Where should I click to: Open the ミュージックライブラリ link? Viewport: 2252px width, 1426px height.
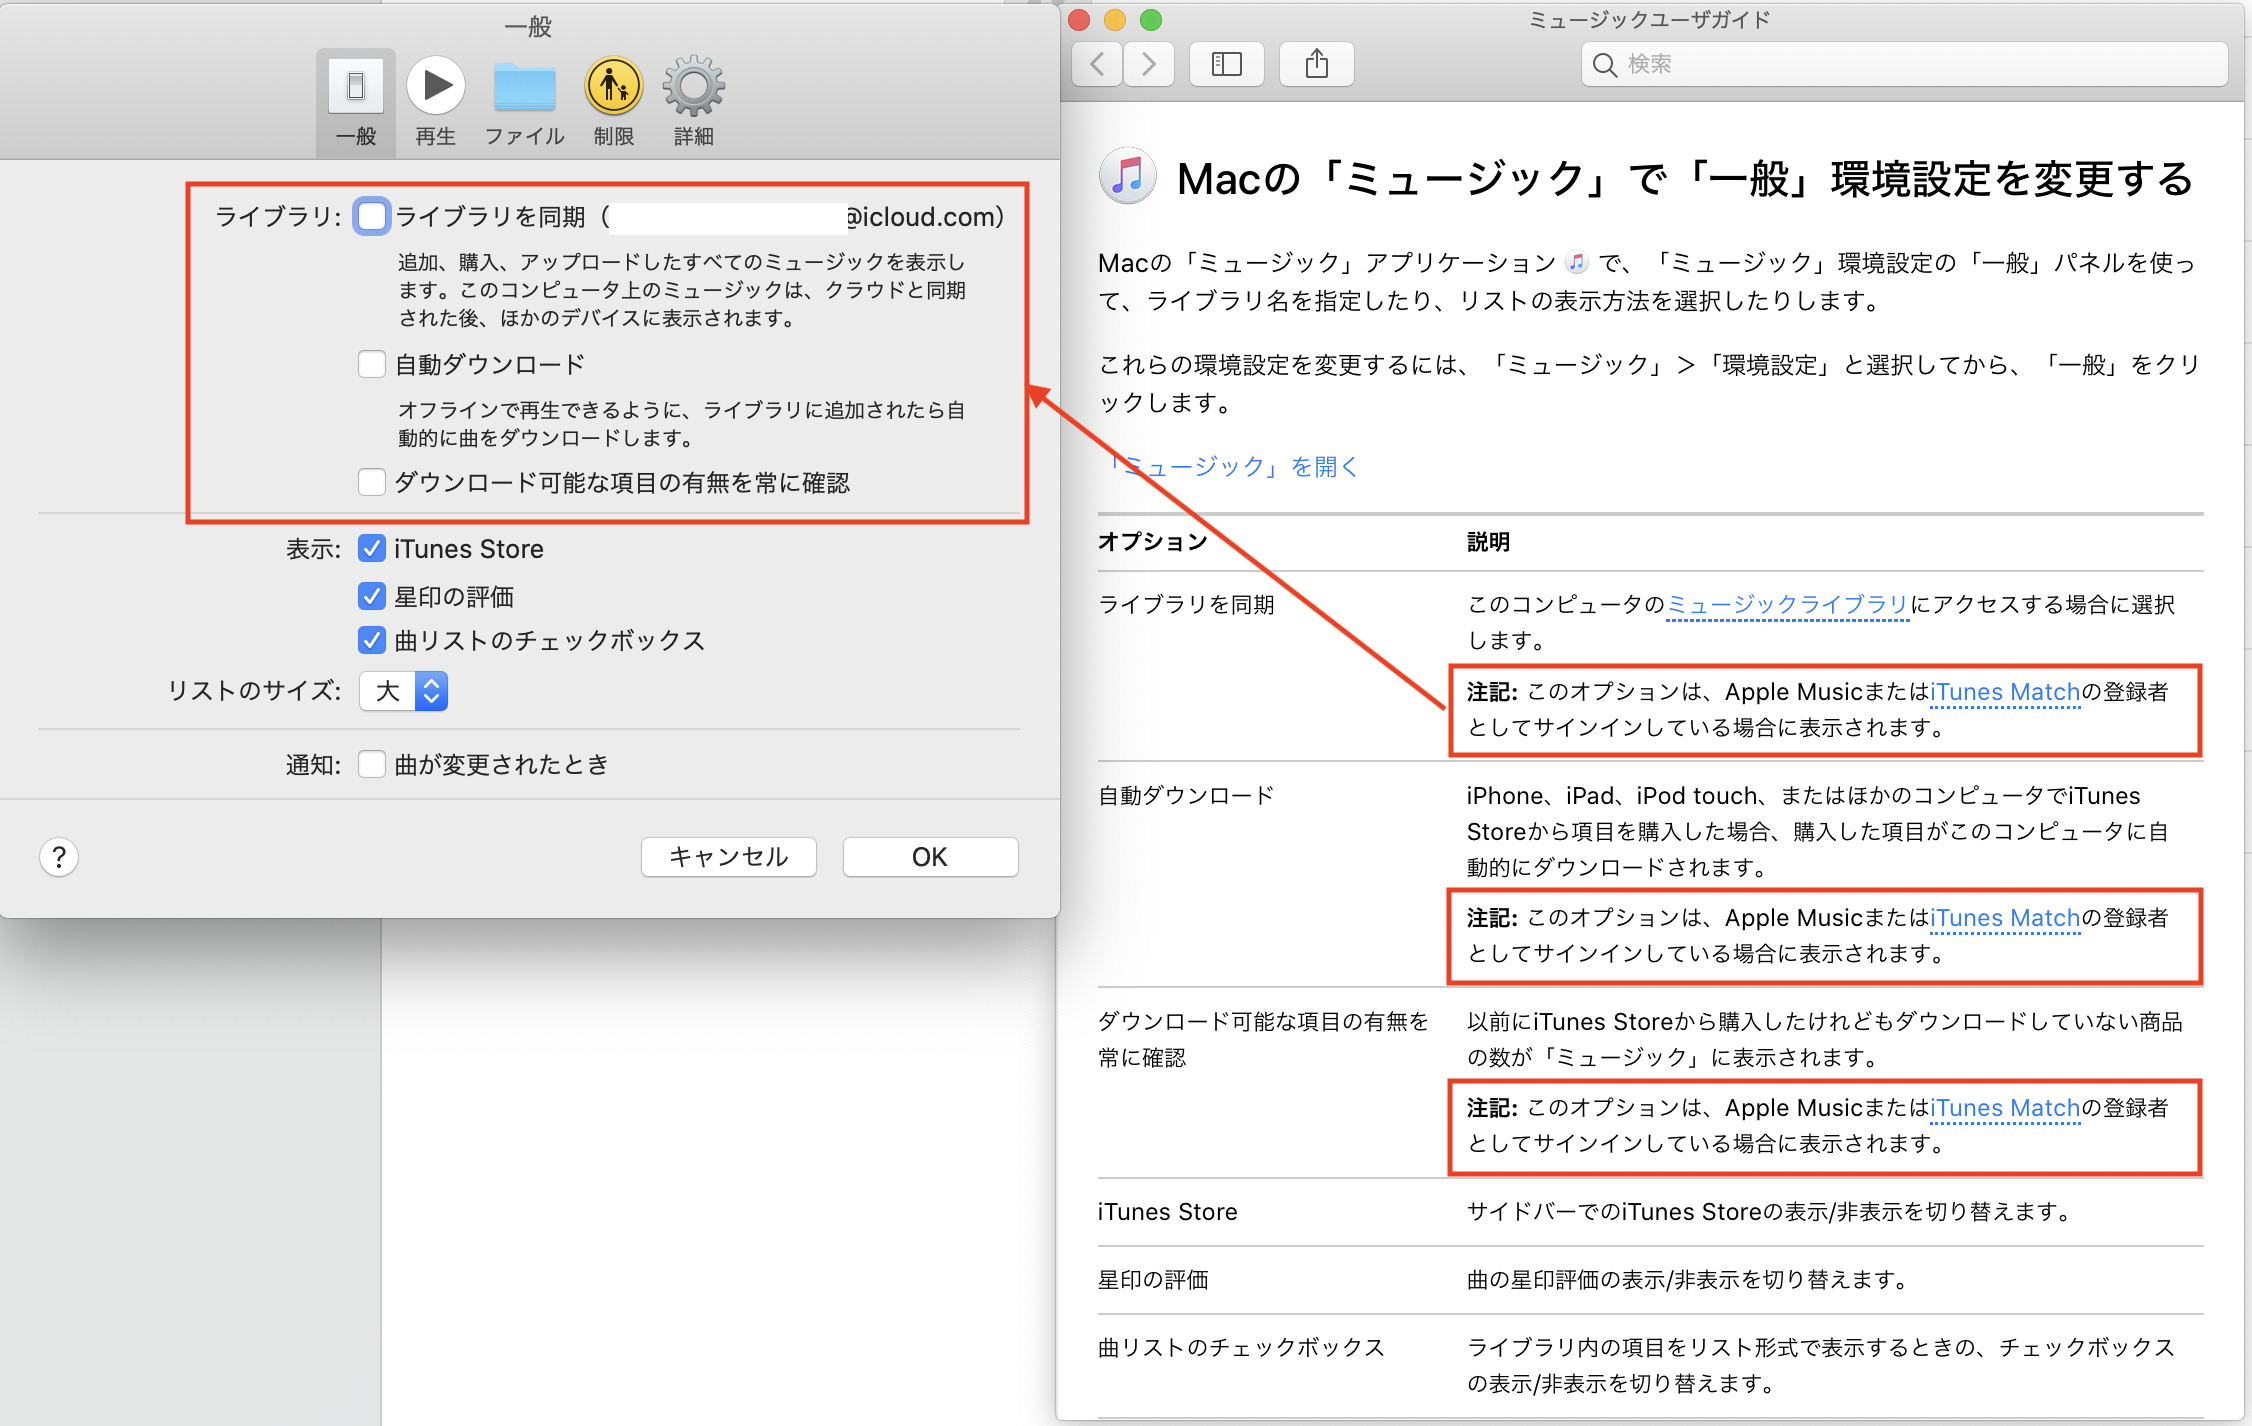tap(1788, 604)
